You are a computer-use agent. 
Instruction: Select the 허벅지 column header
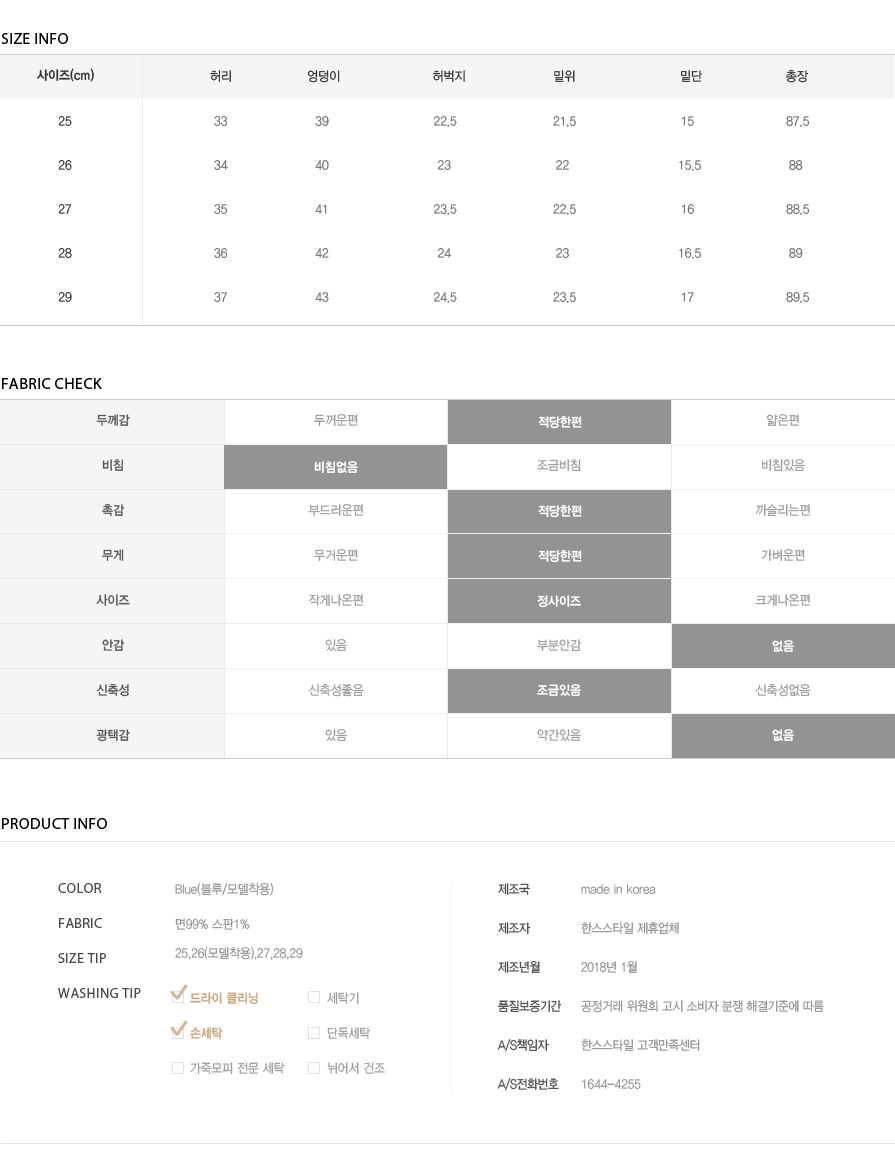(449, 76)
